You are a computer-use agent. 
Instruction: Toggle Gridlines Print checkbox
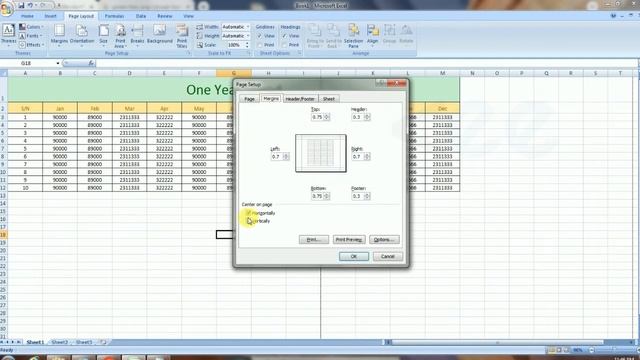point(260,45)
